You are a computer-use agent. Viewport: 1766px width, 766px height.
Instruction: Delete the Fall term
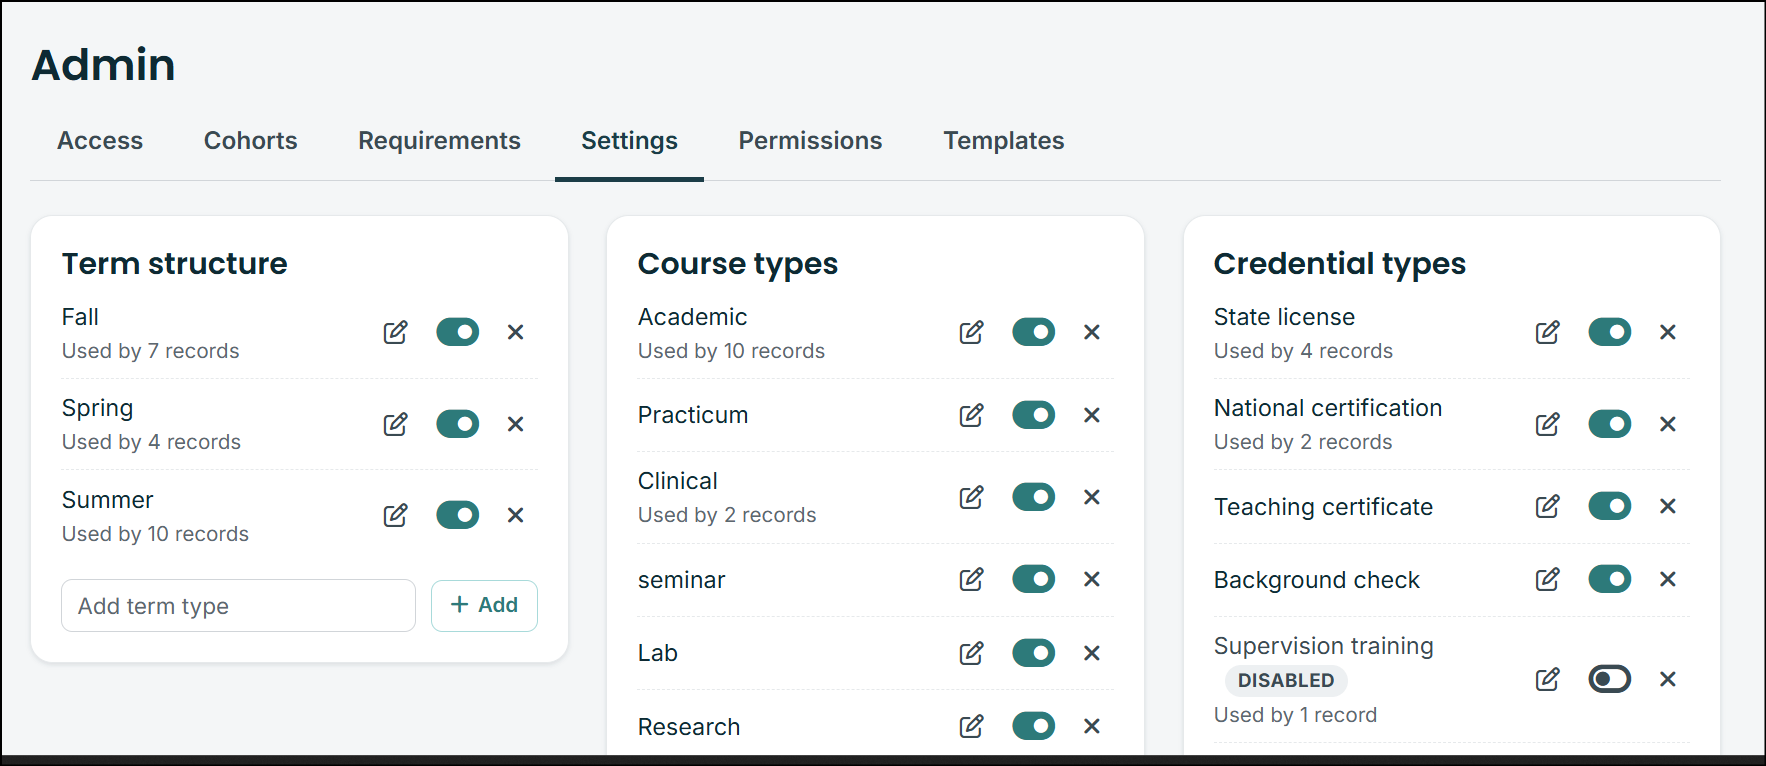pyautogui.click(x=516, y=332)
